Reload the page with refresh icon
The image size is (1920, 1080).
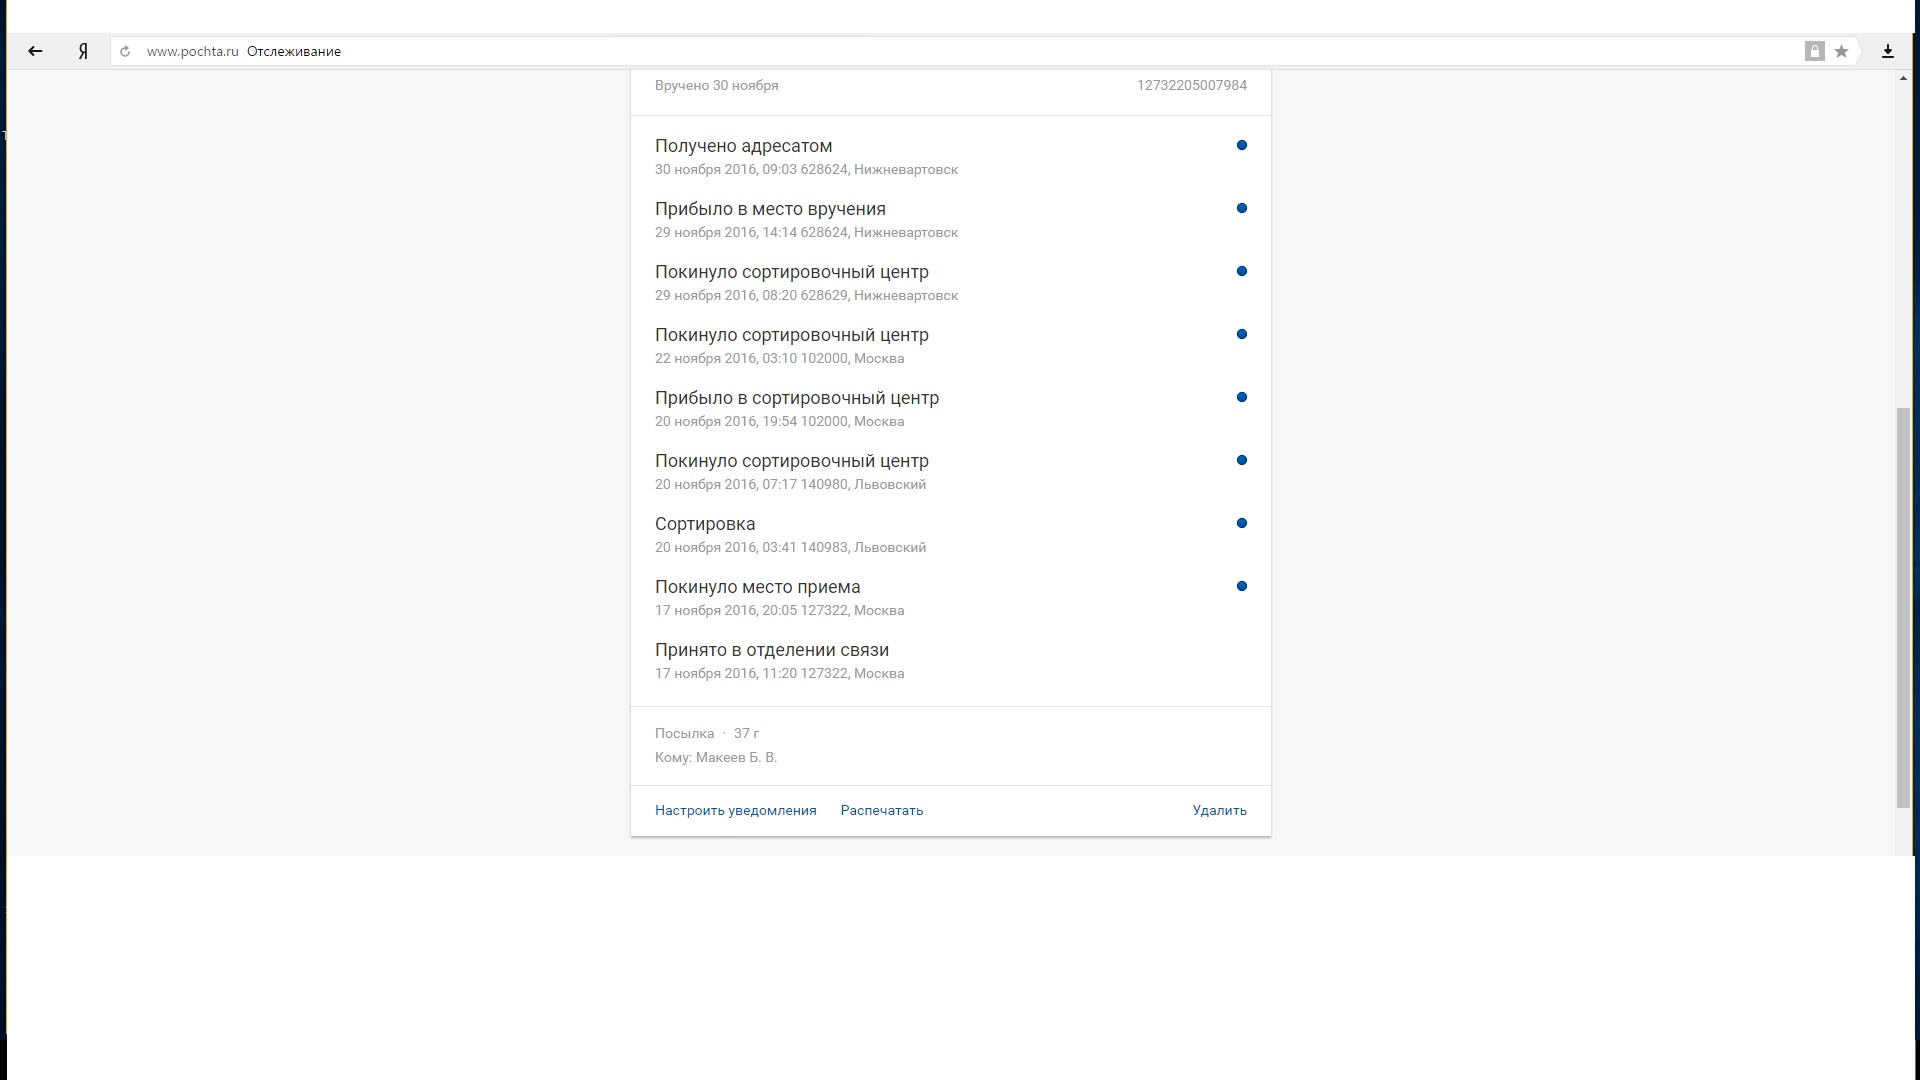click(x=125, y=51)
